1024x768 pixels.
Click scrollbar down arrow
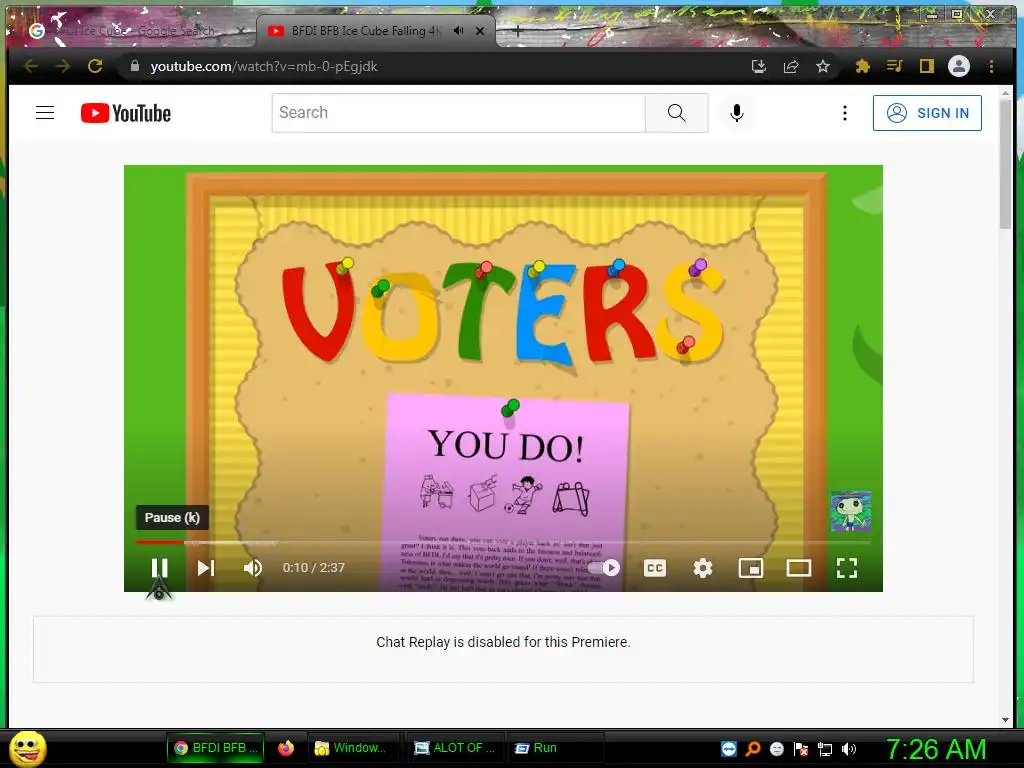(x=1005, y=720)
